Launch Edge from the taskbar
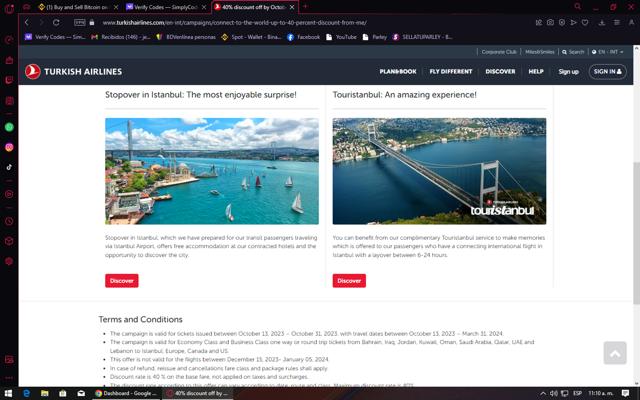Screen dimensions: 640x400 pos(27,393)
